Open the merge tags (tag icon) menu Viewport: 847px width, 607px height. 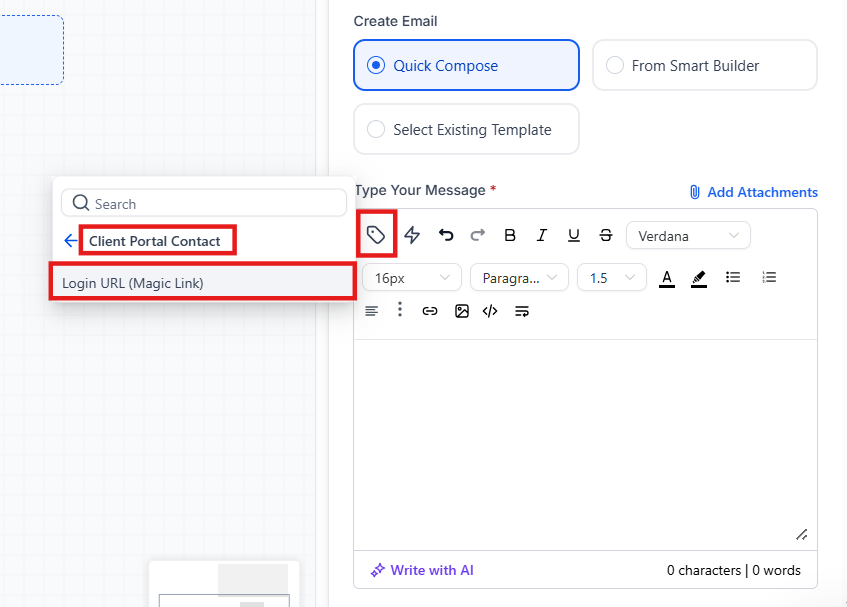coord(376,235)
